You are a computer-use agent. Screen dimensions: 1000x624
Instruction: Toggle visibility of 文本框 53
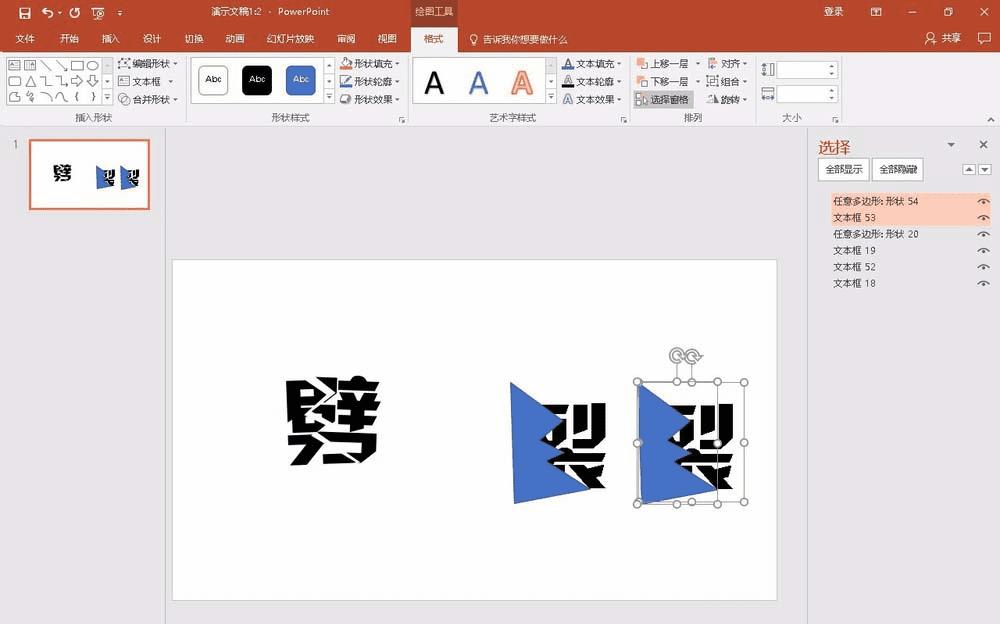point(983,218)
